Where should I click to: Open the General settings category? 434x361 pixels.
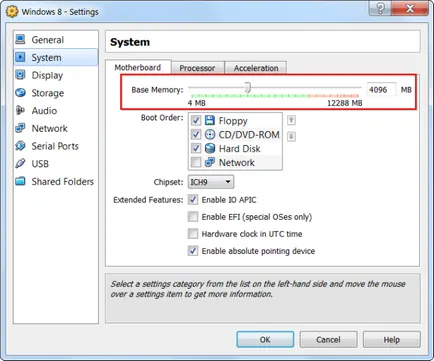click(55, 40)
